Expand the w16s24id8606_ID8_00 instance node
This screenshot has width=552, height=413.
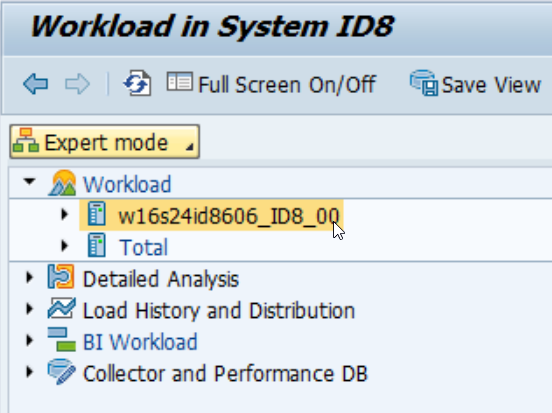coord(64,214)
